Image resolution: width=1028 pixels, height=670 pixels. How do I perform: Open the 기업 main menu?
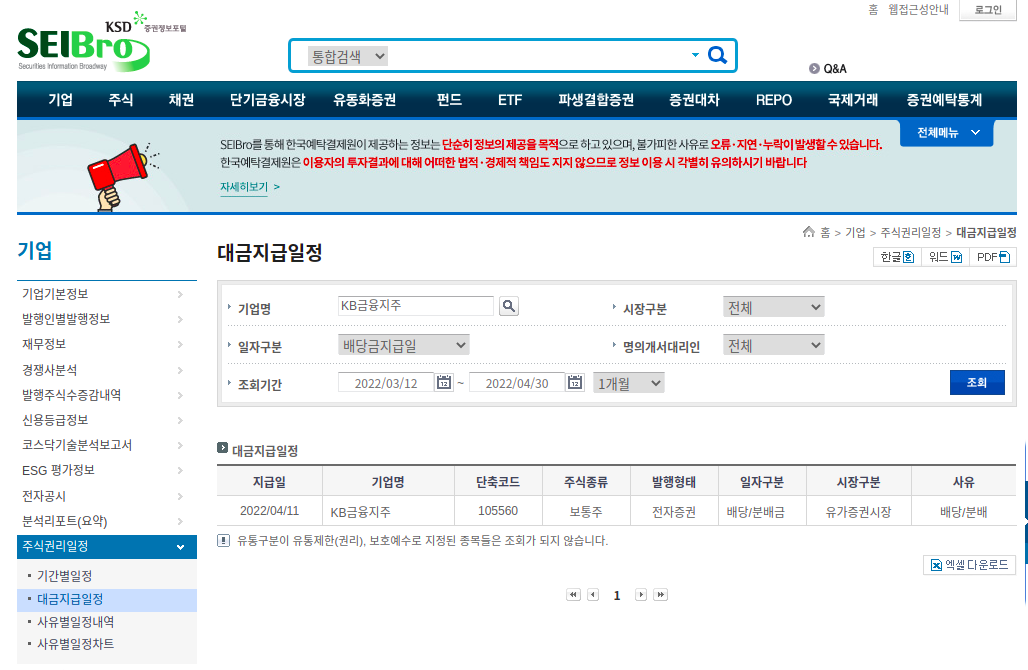[x=60, y=100]
